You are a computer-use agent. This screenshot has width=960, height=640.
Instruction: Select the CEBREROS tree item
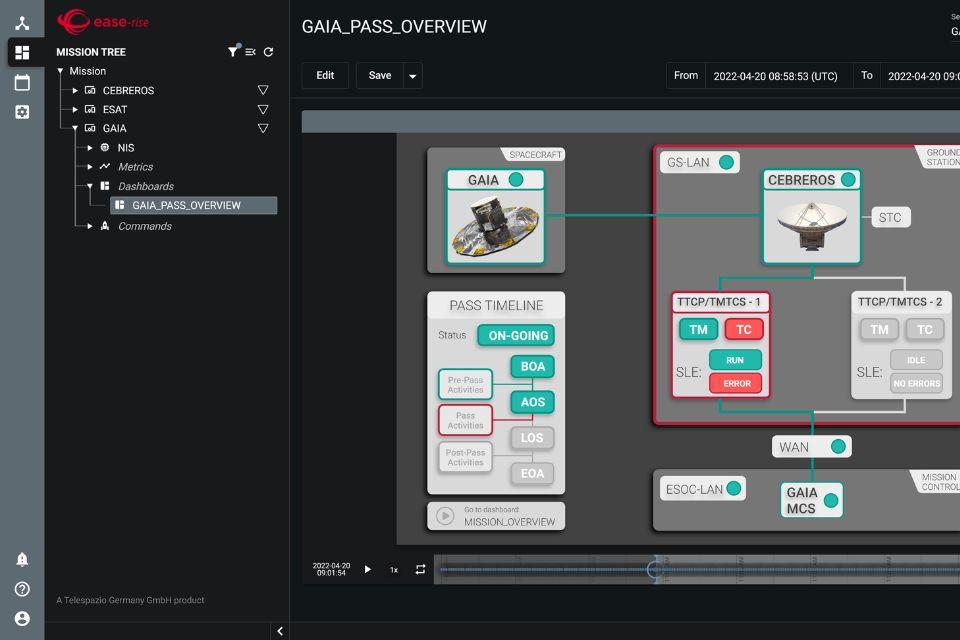pyautogui.click(x=129, y=91)
